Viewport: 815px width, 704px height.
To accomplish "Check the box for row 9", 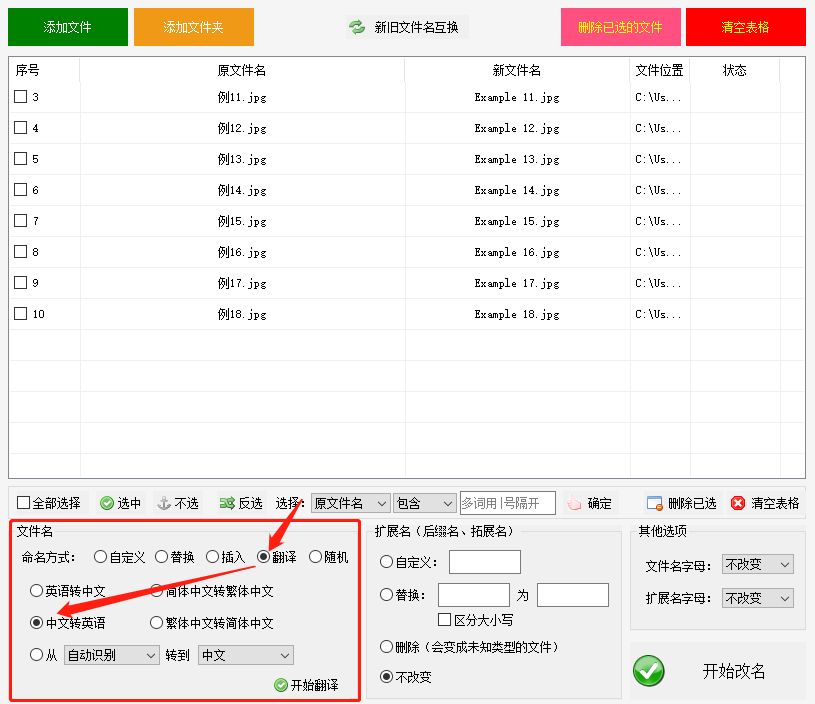I will point(20,283).
